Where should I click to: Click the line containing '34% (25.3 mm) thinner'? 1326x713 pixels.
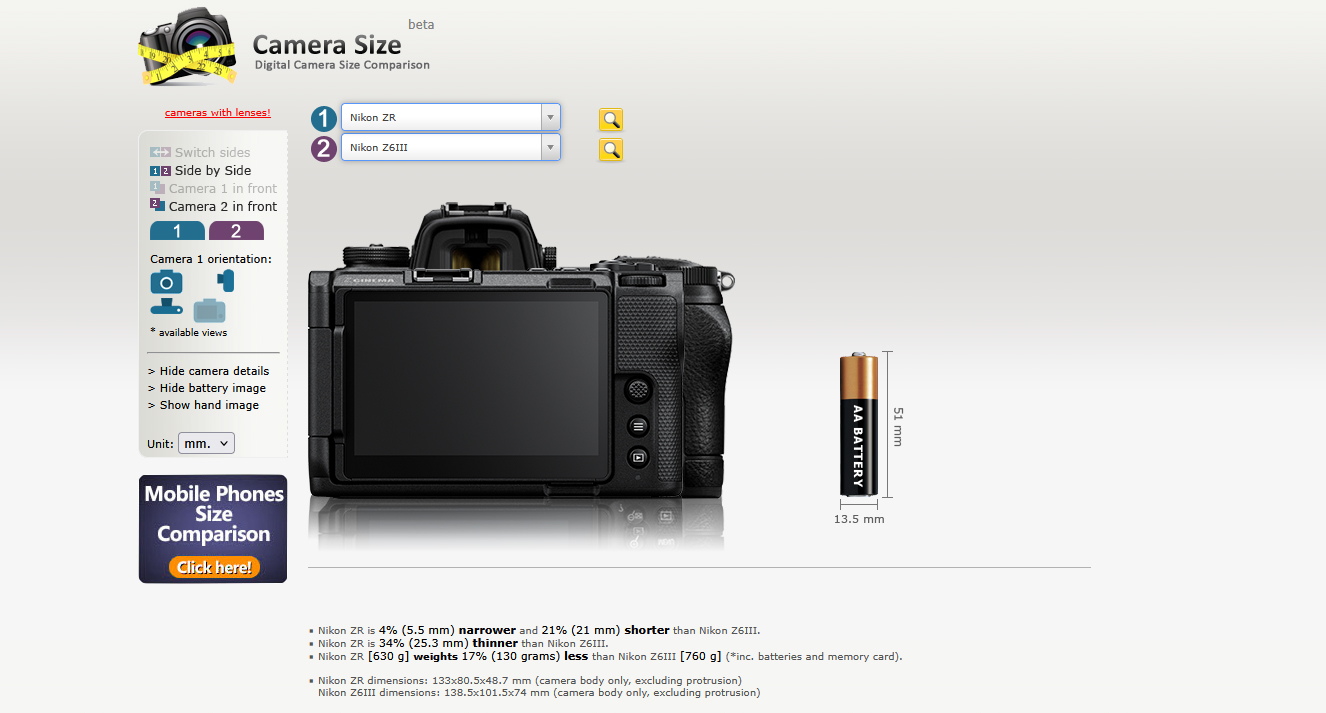pos(463,643)
